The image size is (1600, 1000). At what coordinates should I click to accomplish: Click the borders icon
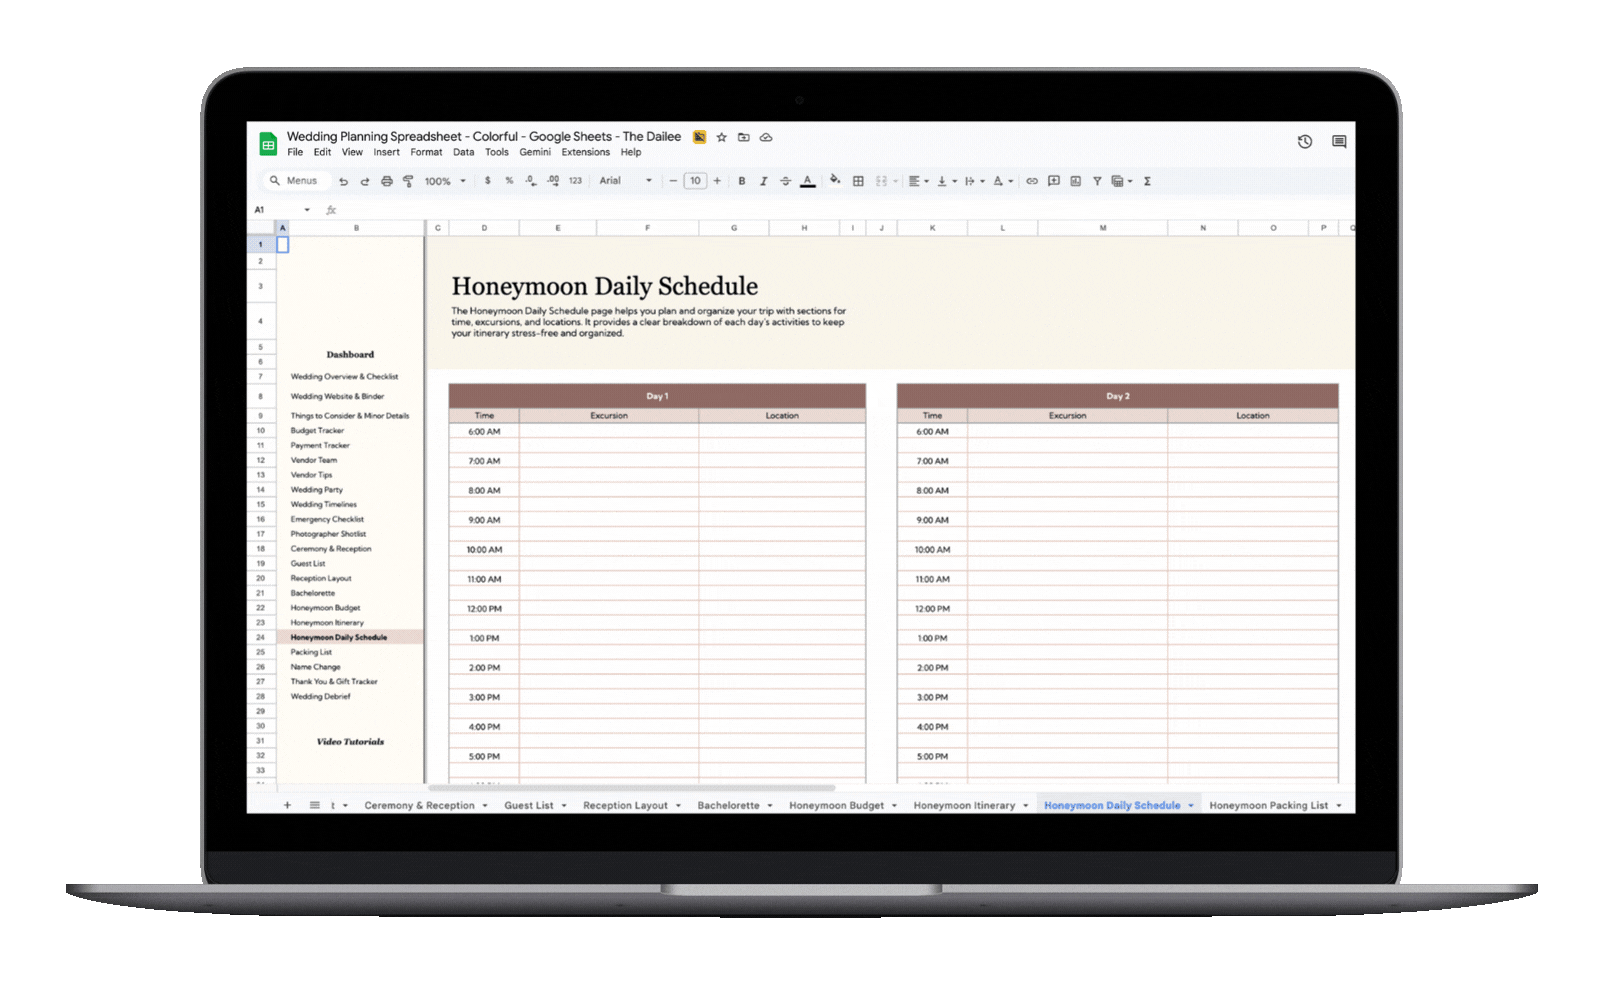(858, 181)
